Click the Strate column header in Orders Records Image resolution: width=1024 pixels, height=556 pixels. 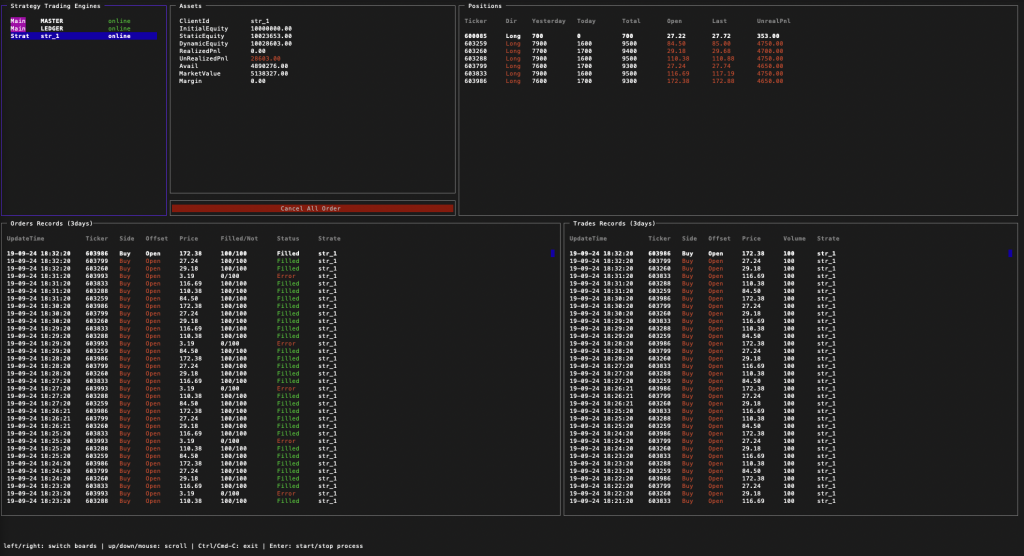coord(329,238)
